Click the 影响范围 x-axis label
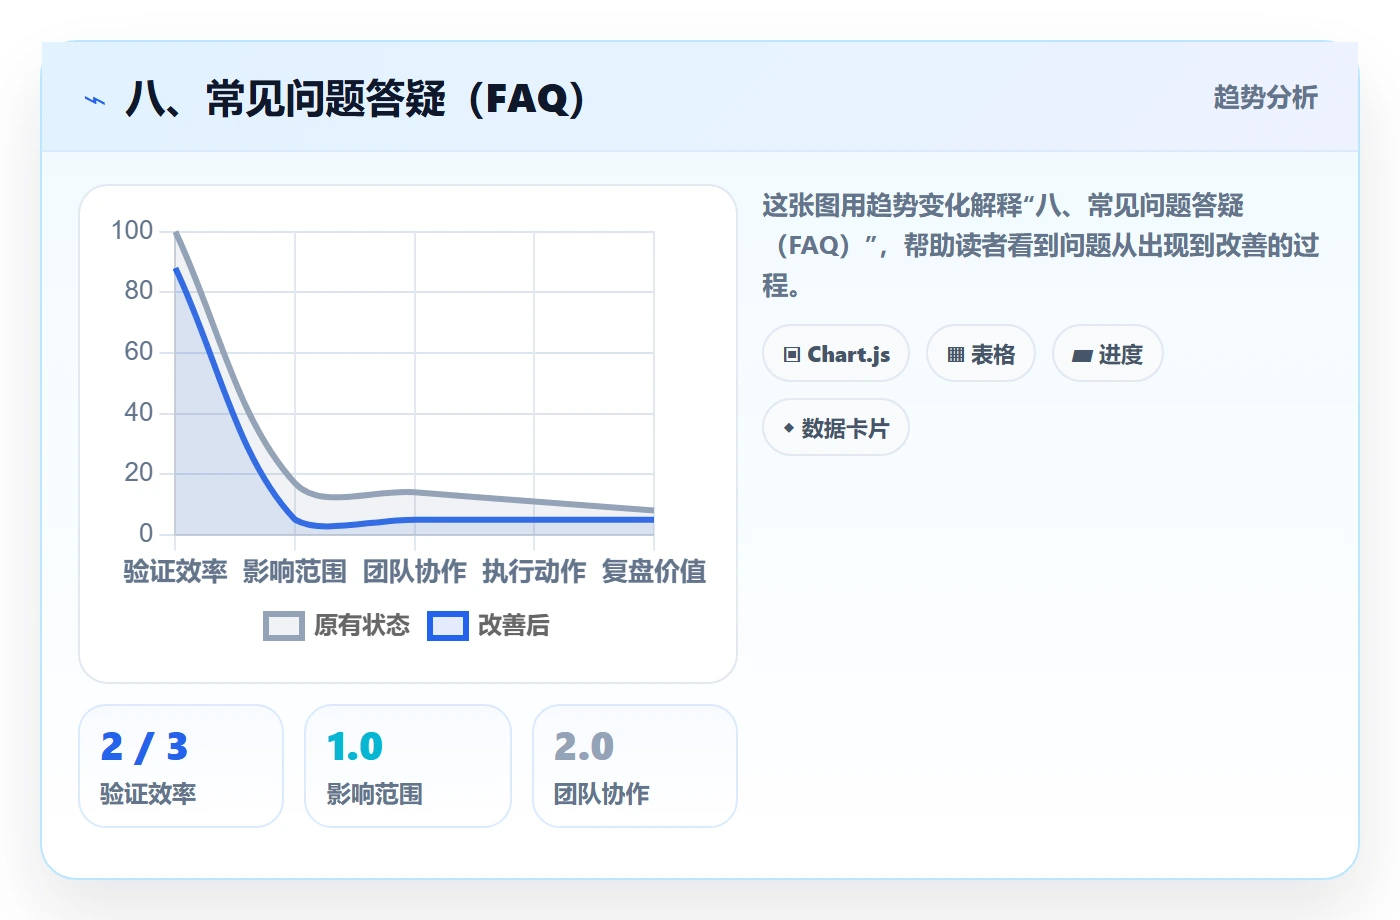The width and height of the screenshot is (1400, 920). pyautogui.click(x=295, y=571)
